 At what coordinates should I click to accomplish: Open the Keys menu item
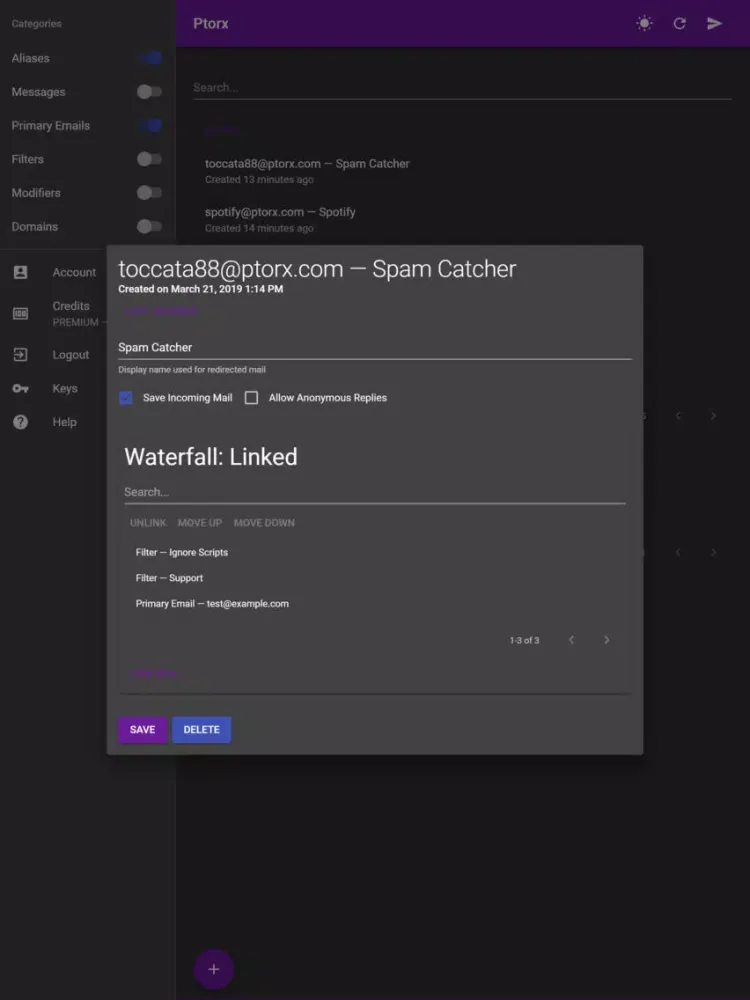pos(65,388)
